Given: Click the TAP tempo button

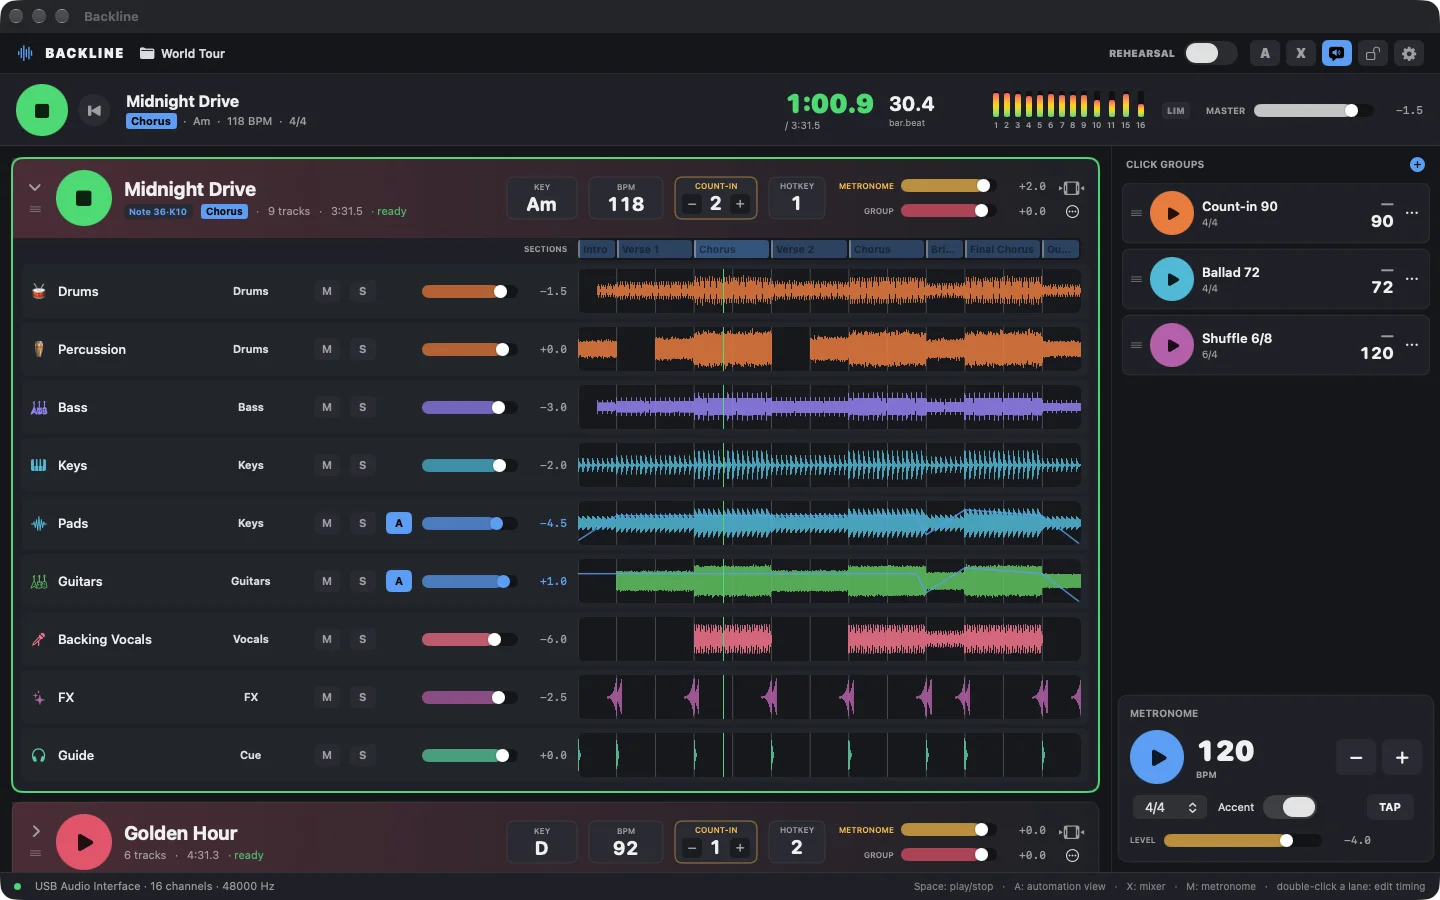Looking at the screenshot, I should click(1390, 807).
